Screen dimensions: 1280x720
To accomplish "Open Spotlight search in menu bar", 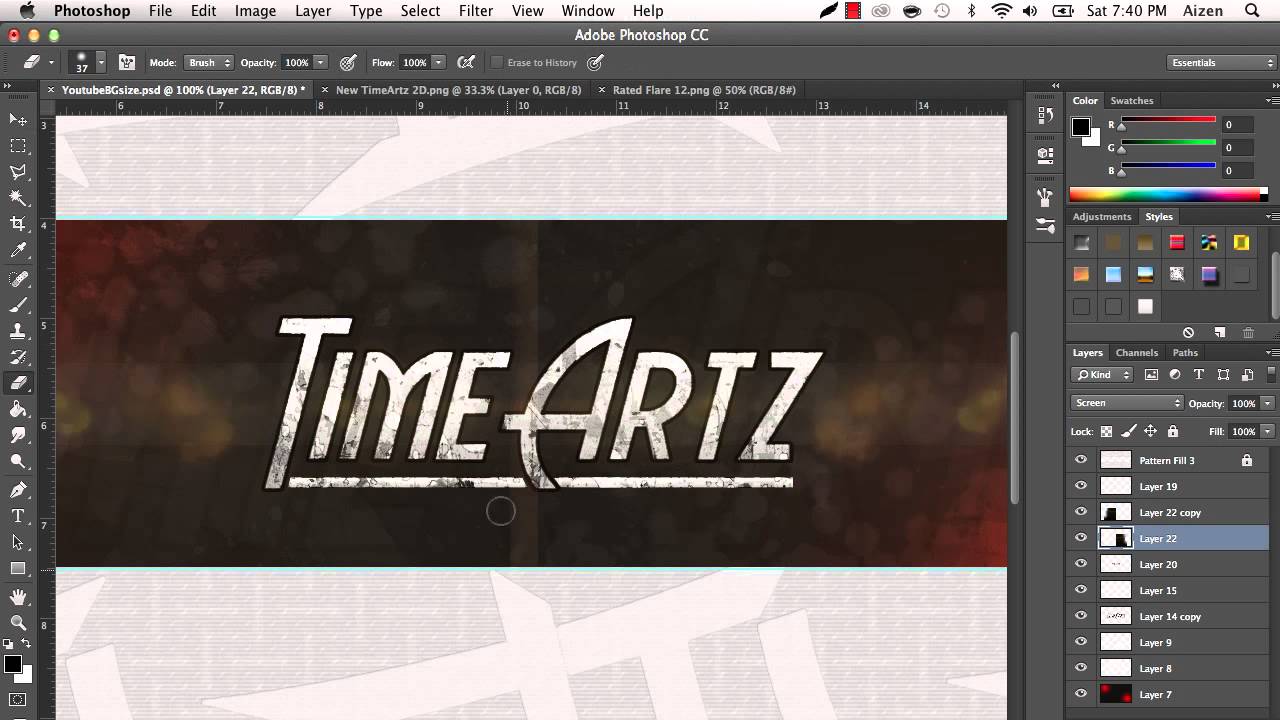I will coord(1252,11).
